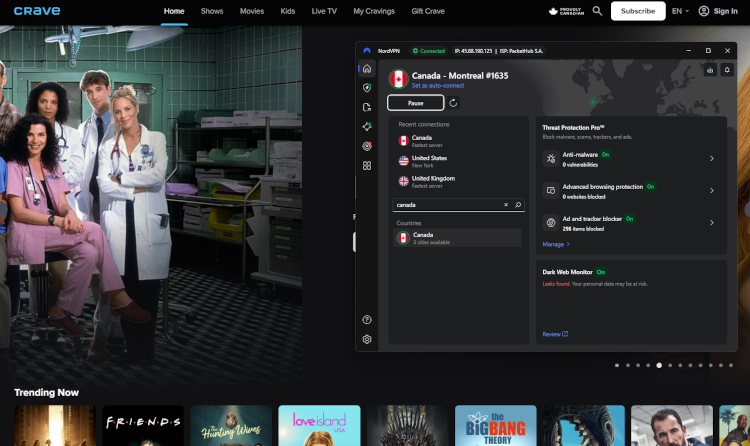Screen dimensions: 750x446
Task: Open NordVPN settings gear icon
Action: (367, 339)
